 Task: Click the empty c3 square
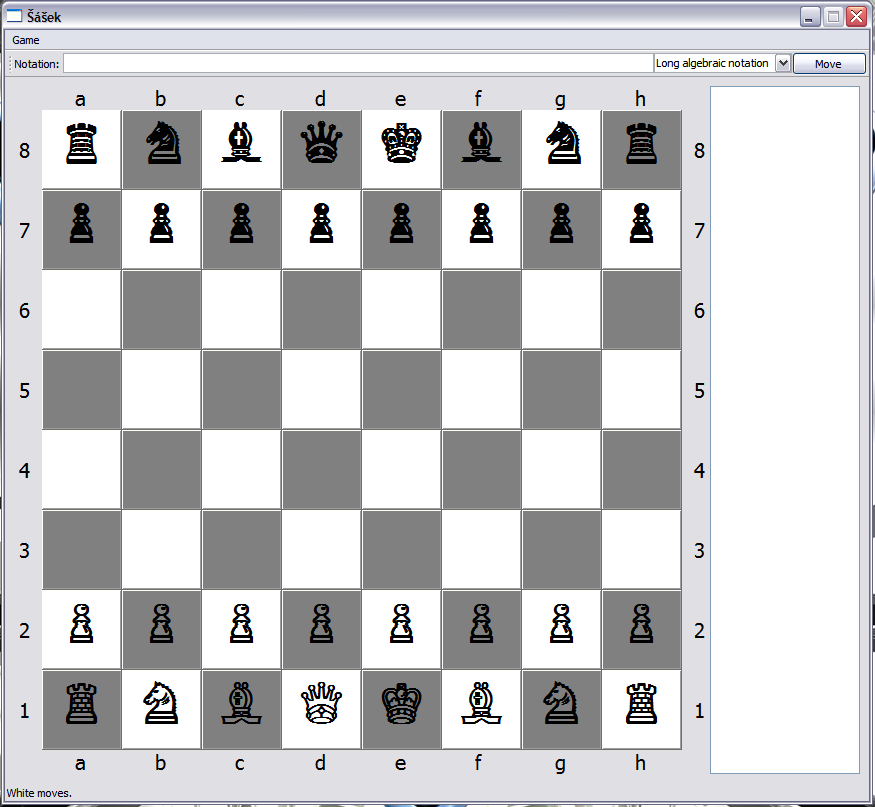pos(242,550)
